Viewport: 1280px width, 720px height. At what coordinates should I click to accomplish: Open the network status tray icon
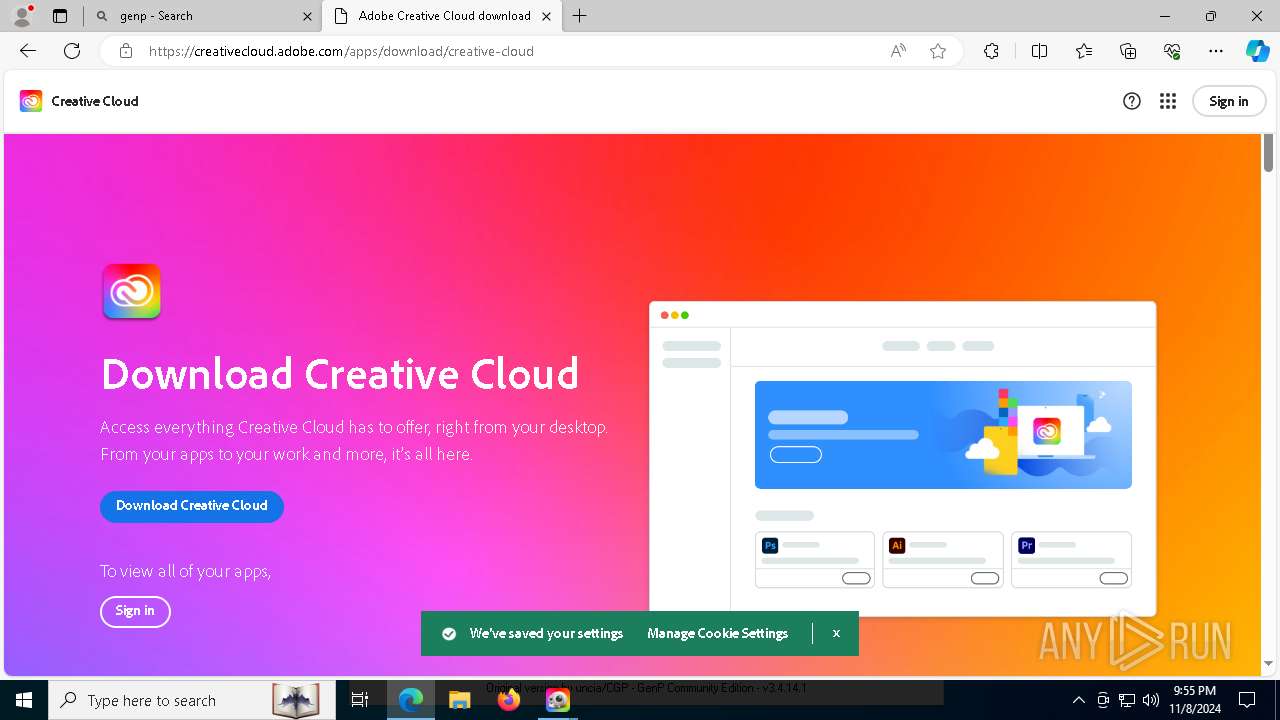coord(1127,700)
